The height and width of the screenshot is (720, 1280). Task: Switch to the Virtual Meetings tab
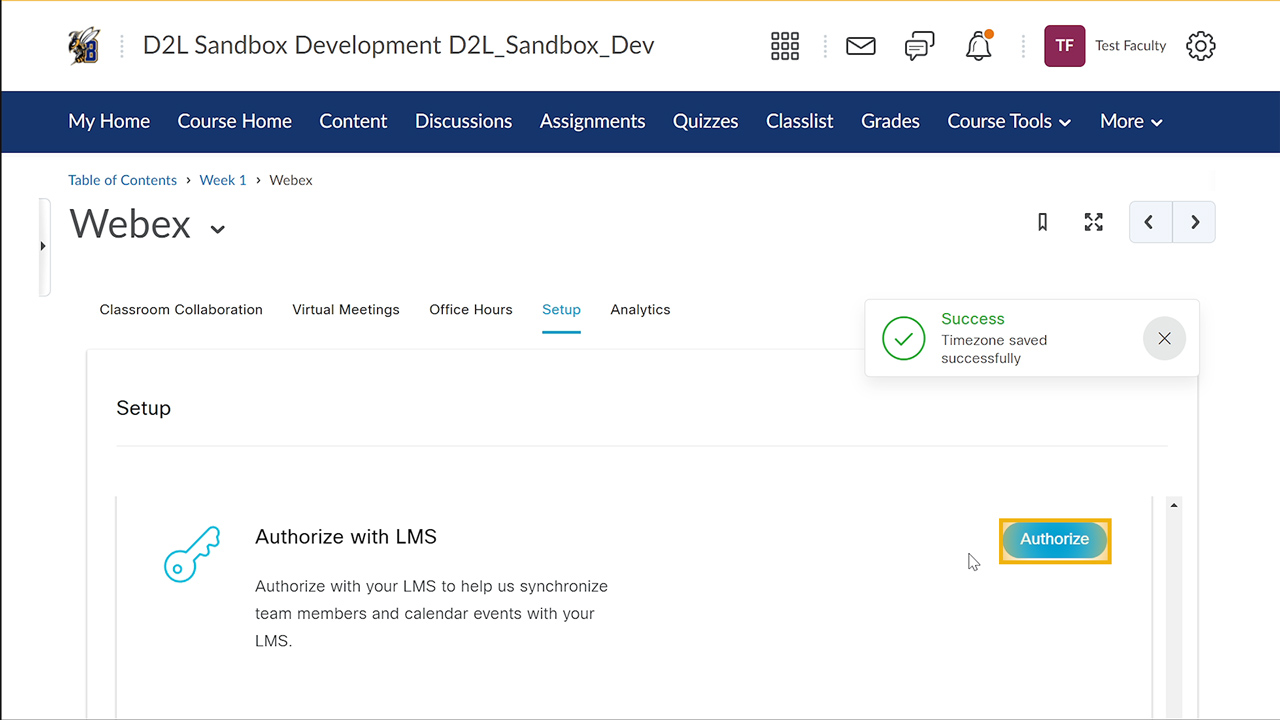click(345, 310)
